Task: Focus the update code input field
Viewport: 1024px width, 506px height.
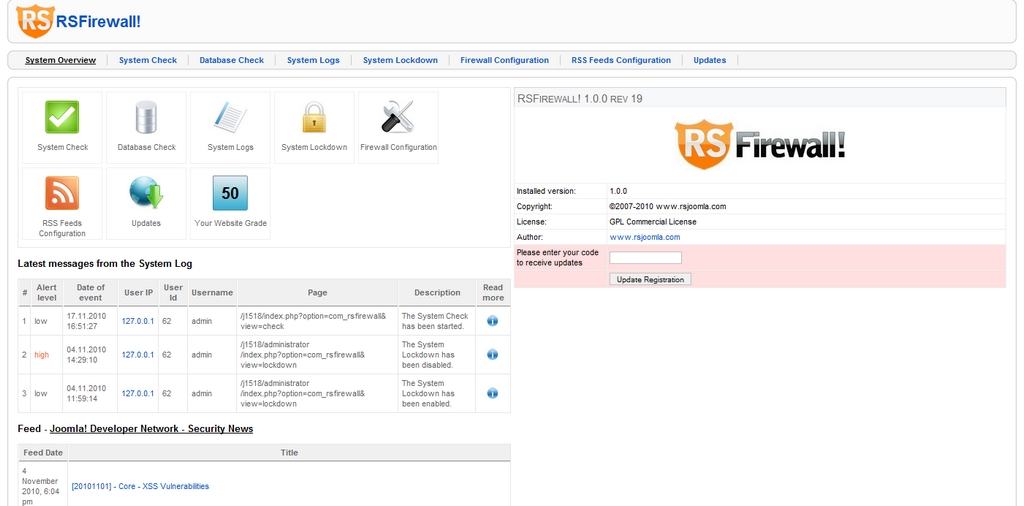Action: click(645, 258)
